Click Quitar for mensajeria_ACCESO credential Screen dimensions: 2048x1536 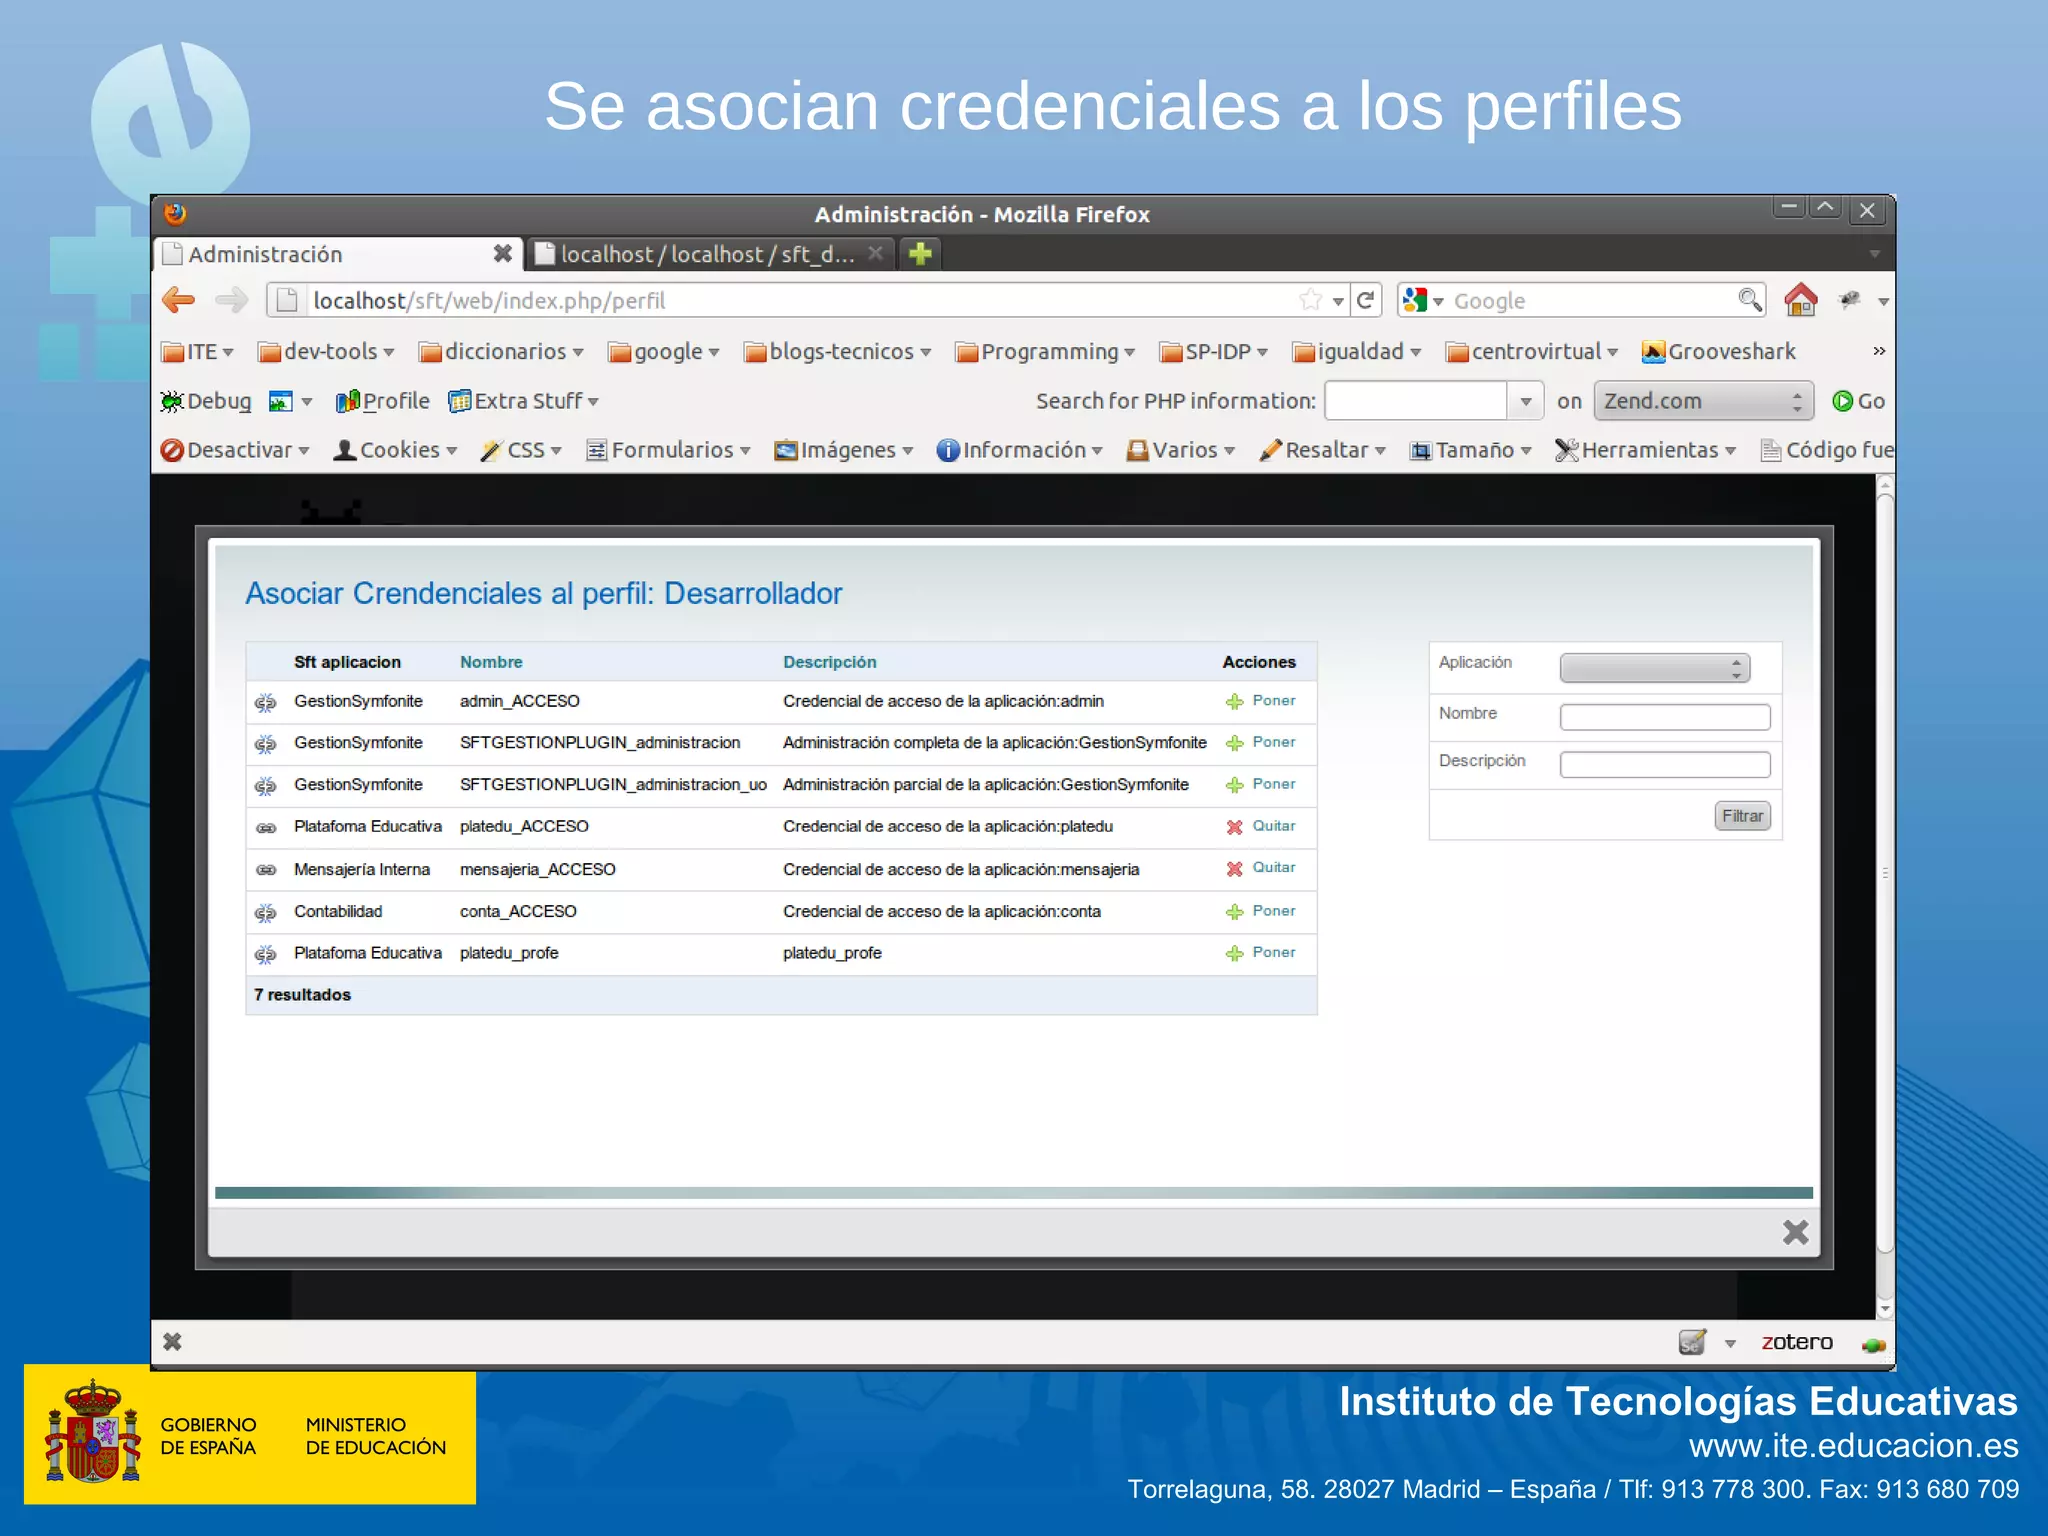[x=1261, y=868]
